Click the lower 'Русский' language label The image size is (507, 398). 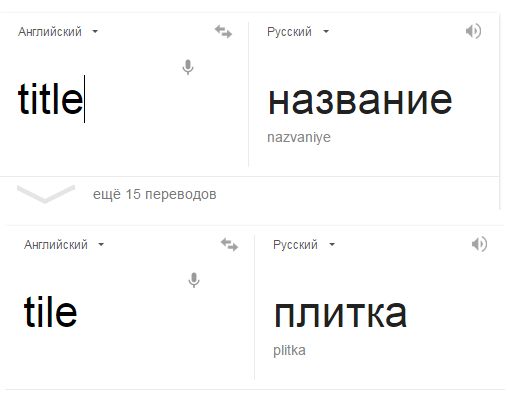point(295,245)
